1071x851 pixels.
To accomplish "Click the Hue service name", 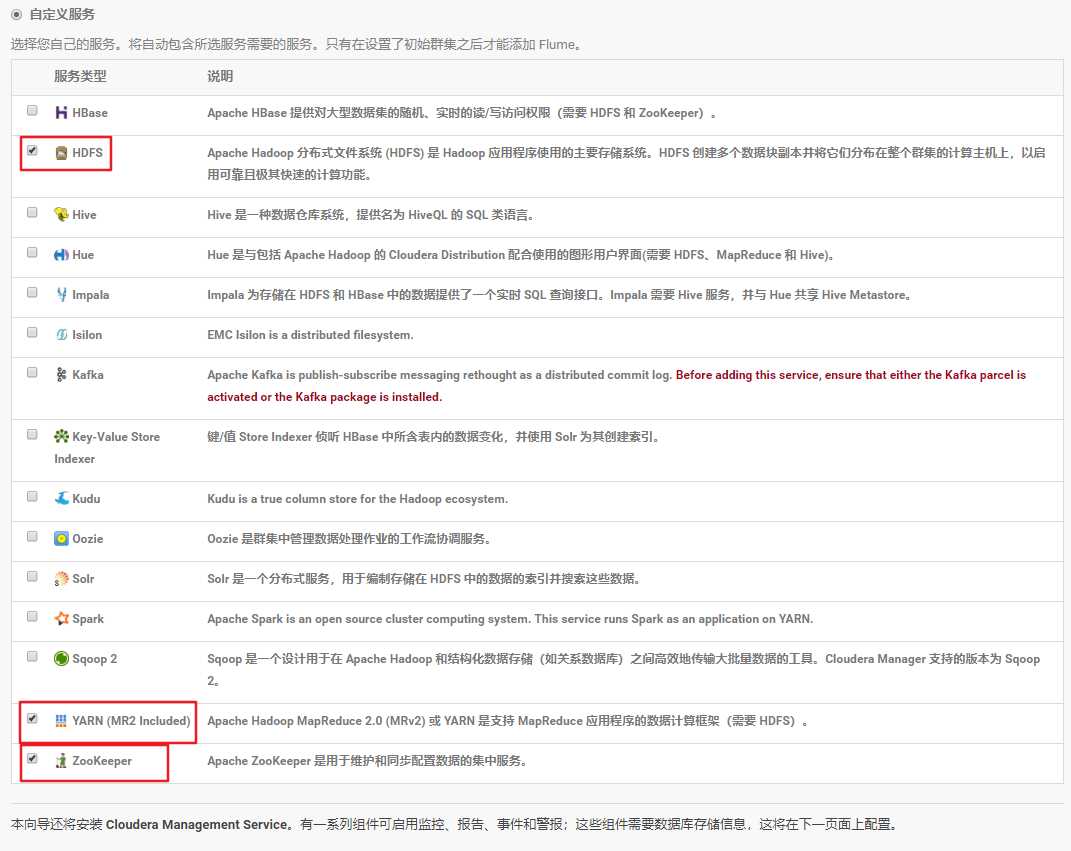I will [x=83, y=255].
